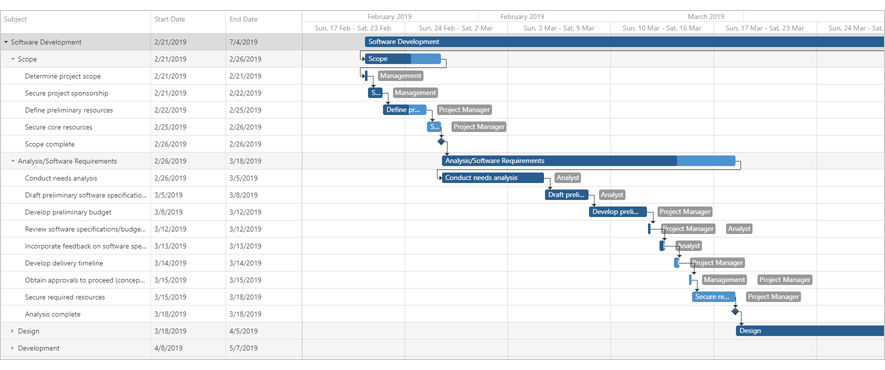Click Analyst label beside Conduct needs analysis

(x=568, y=178)
